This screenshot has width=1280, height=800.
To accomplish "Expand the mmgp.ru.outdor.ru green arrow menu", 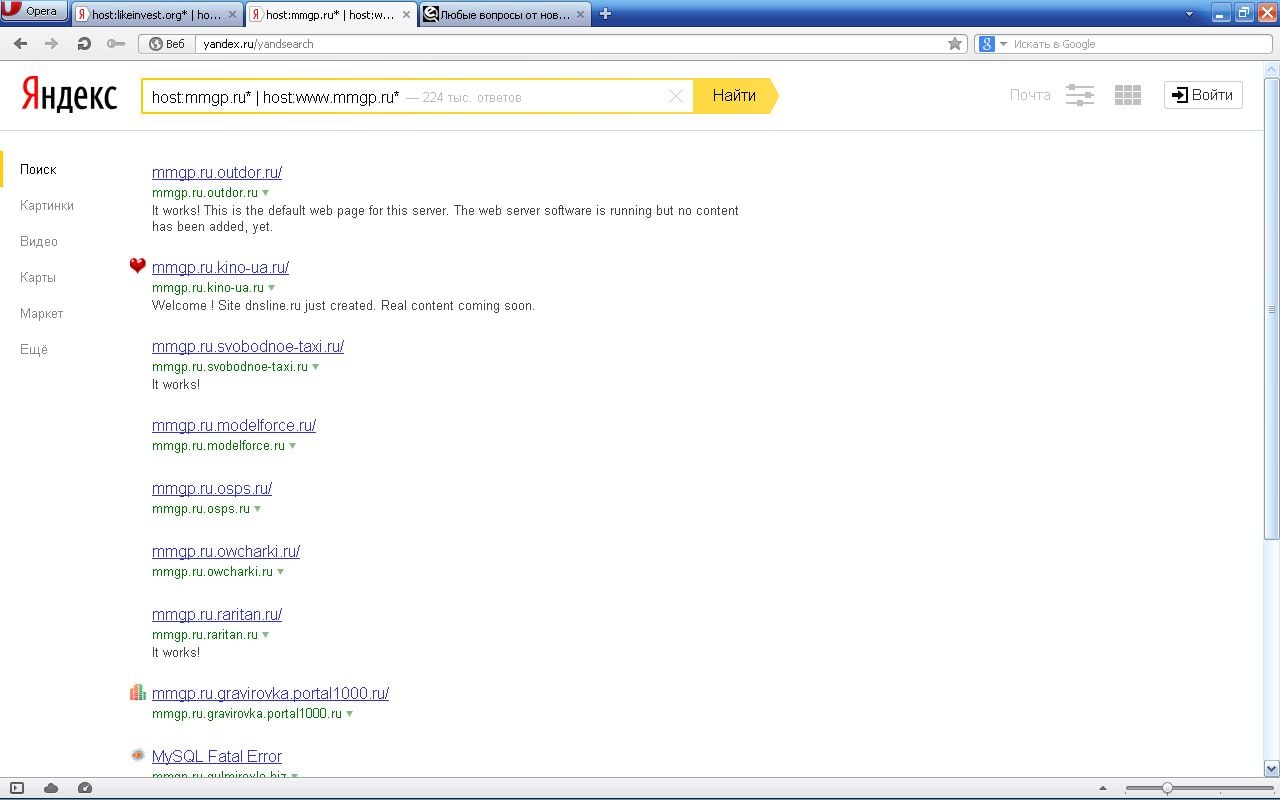I will tap(266, 193).
